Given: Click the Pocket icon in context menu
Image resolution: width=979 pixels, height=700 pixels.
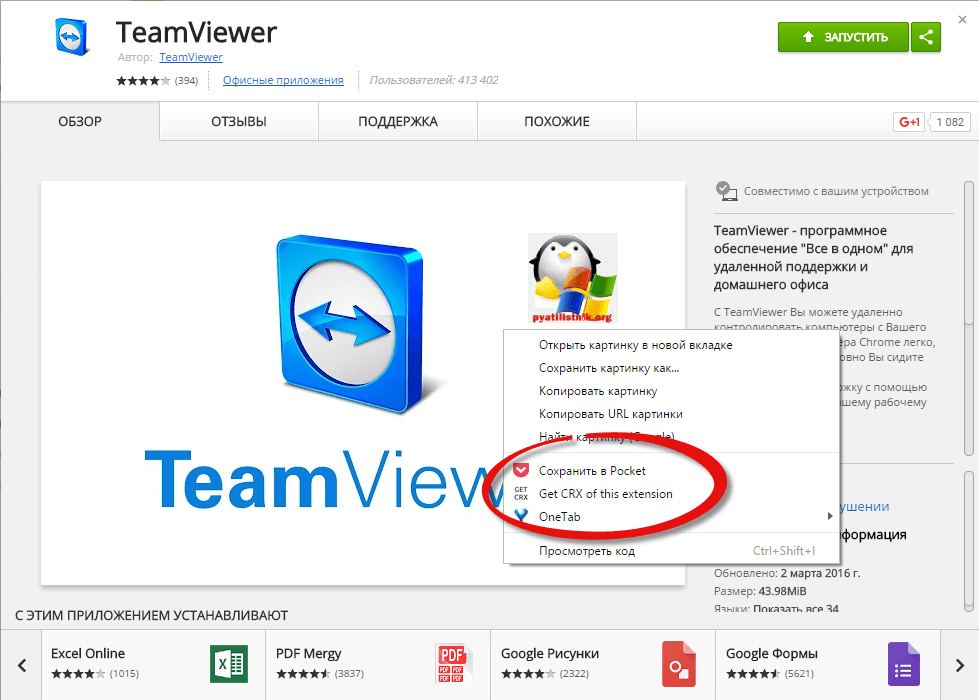Looking at the screenshot, I should coord(521,470).
